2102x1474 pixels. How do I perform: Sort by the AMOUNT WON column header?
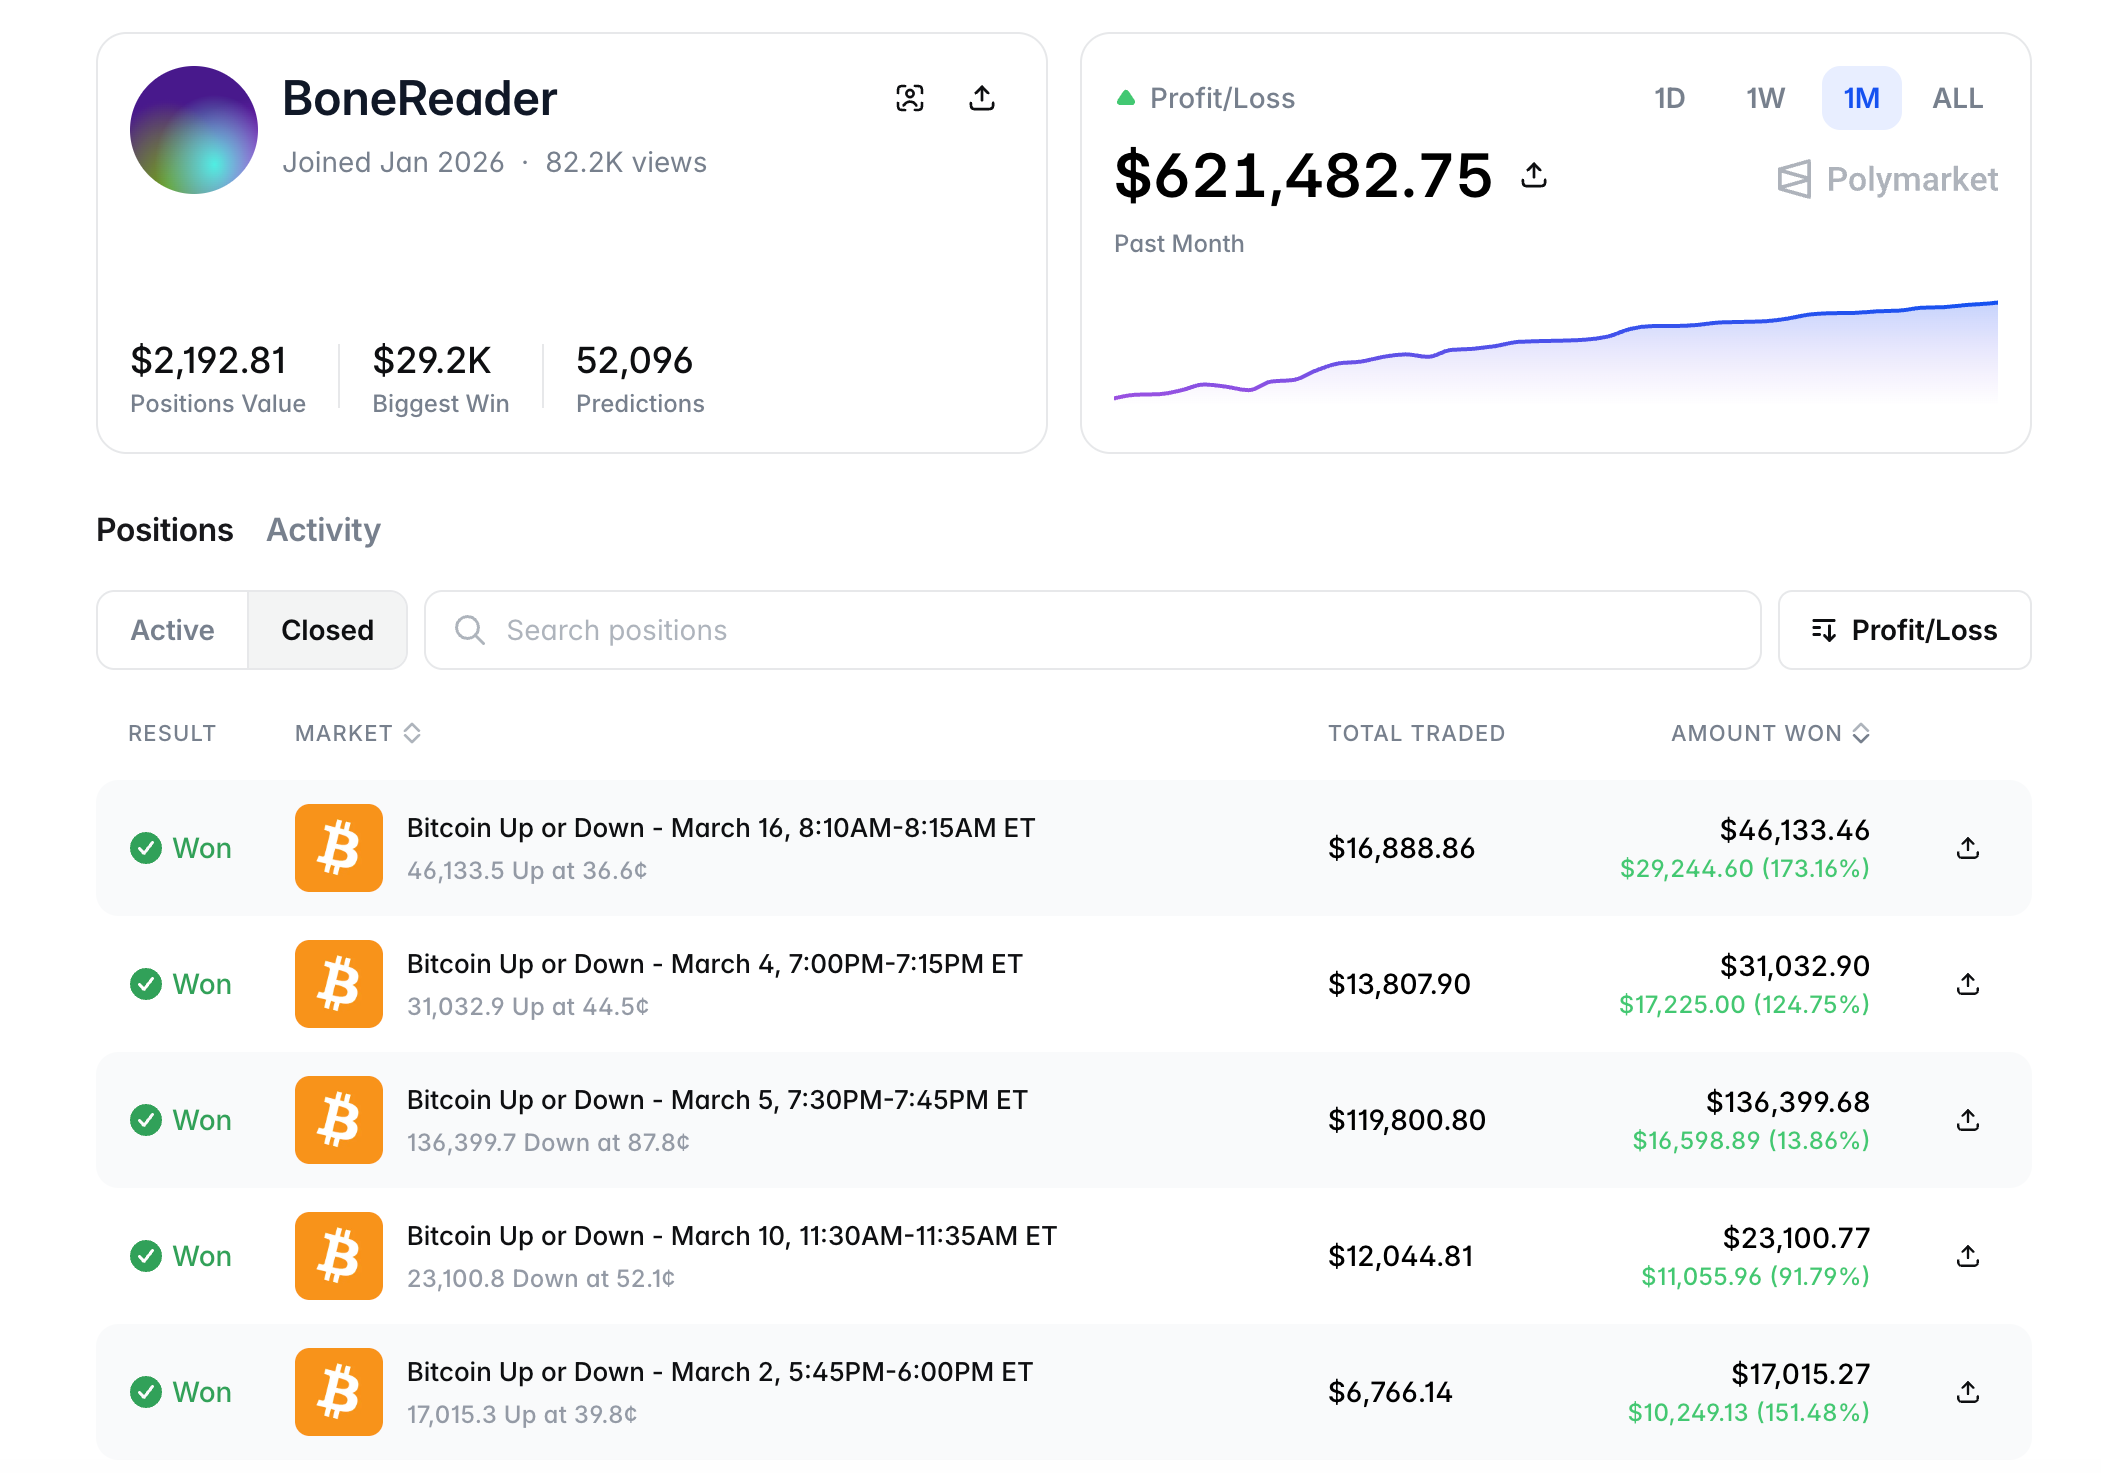coord(1769,733)
